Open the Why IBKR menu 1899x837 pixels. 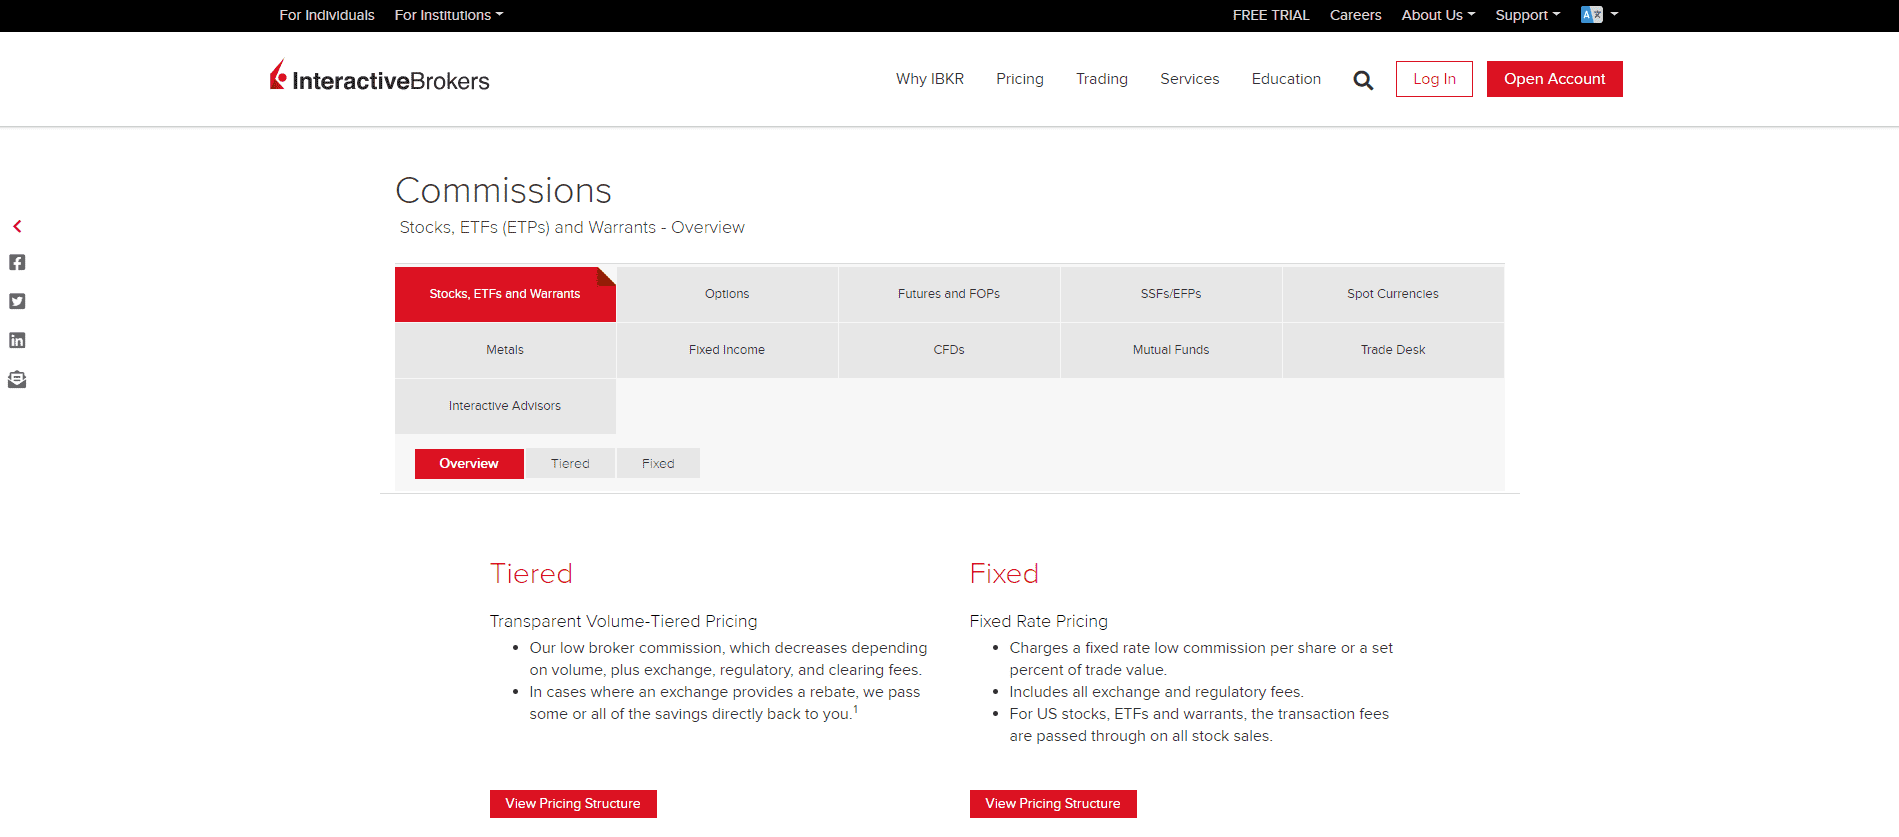click(930, 79)
